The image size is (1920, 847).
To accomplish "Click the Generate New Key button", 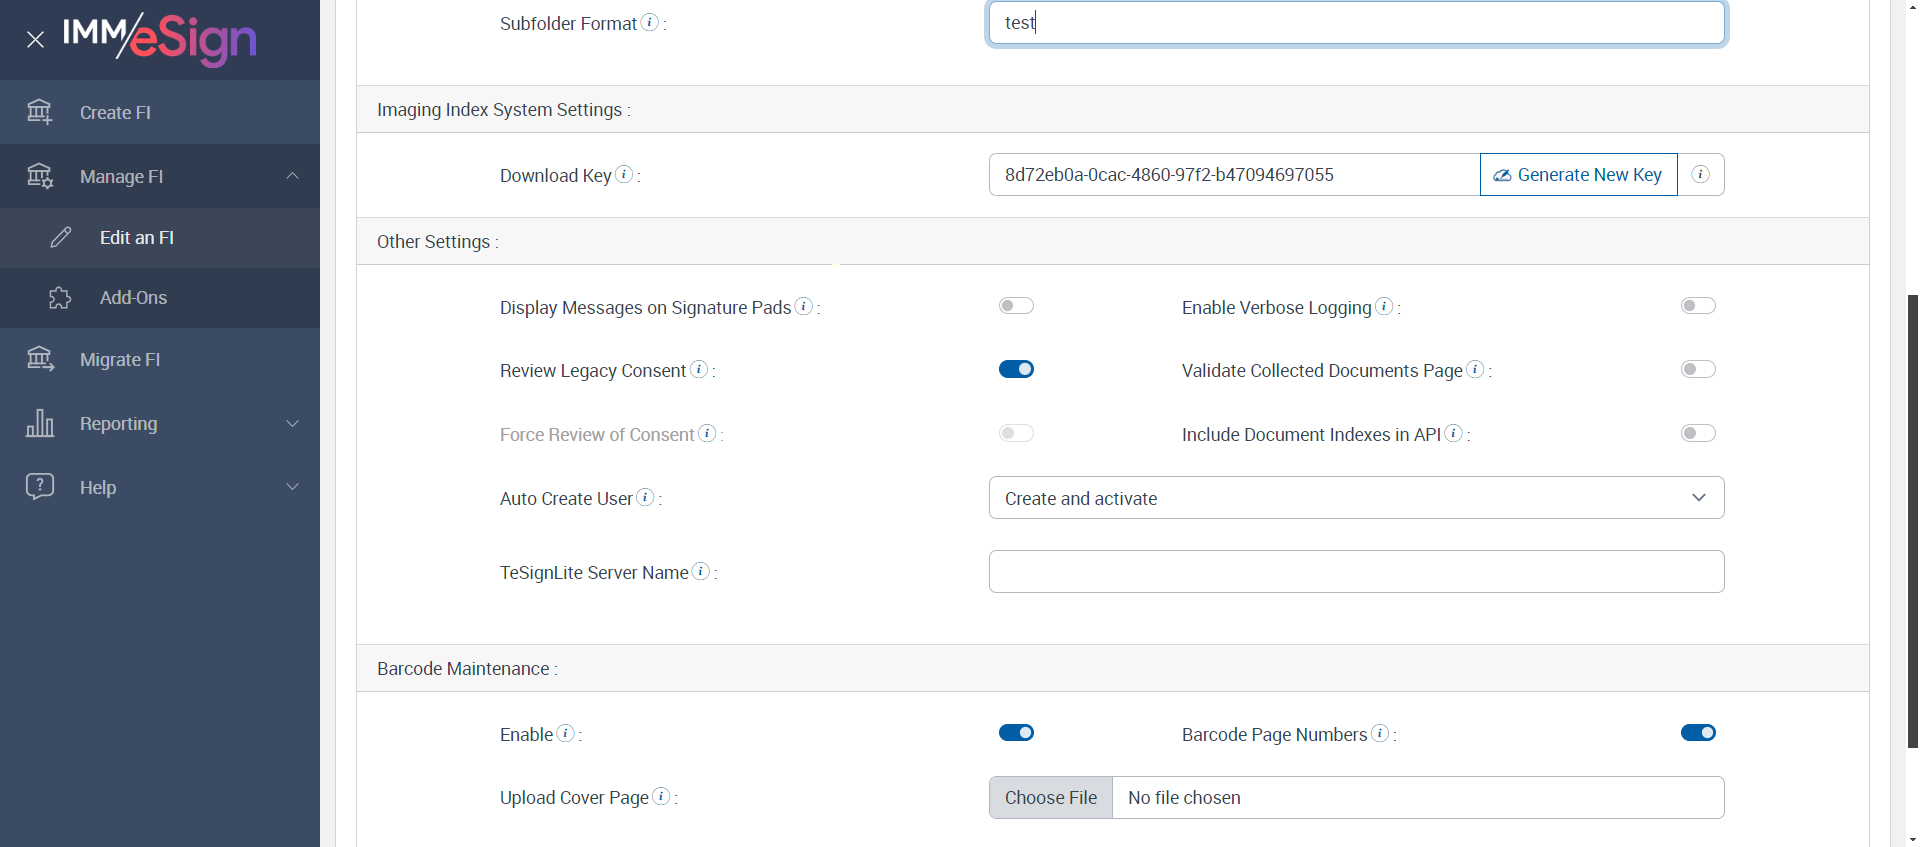I will [1578, 175].
